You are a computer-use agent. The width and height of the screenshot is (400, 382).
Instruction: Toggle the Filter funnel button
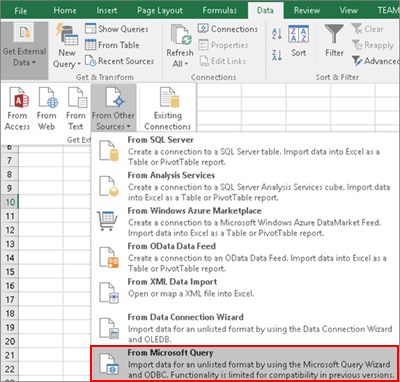(x=334, y=41)
